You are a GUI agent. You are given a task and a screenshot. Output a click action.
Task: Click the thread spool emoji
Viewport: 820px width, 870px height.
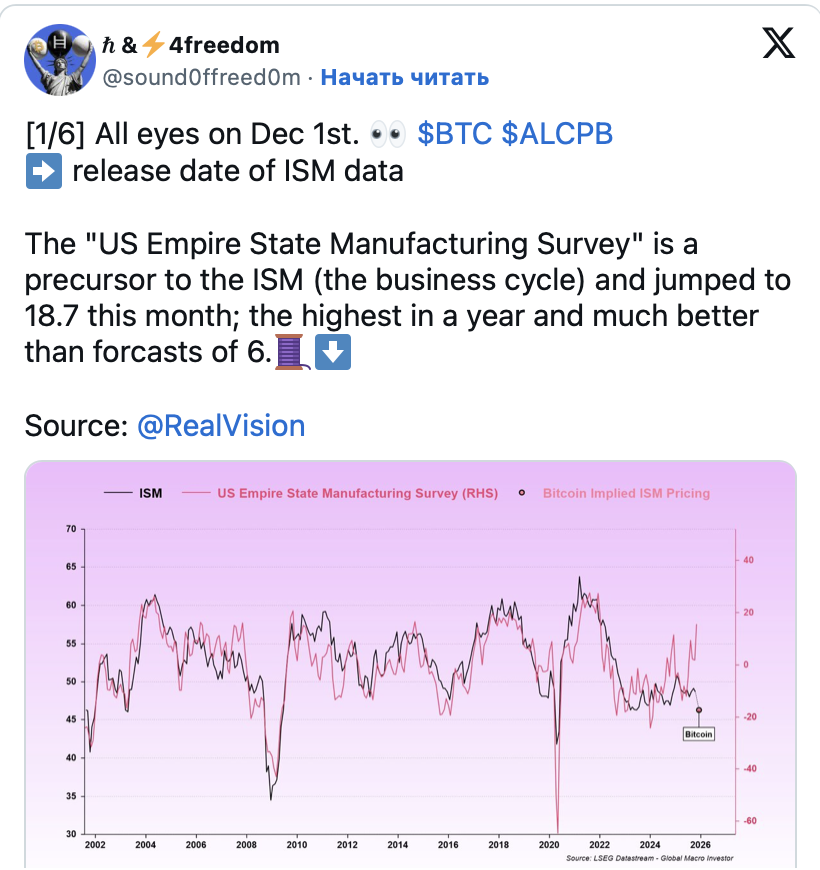pos(292,352)
